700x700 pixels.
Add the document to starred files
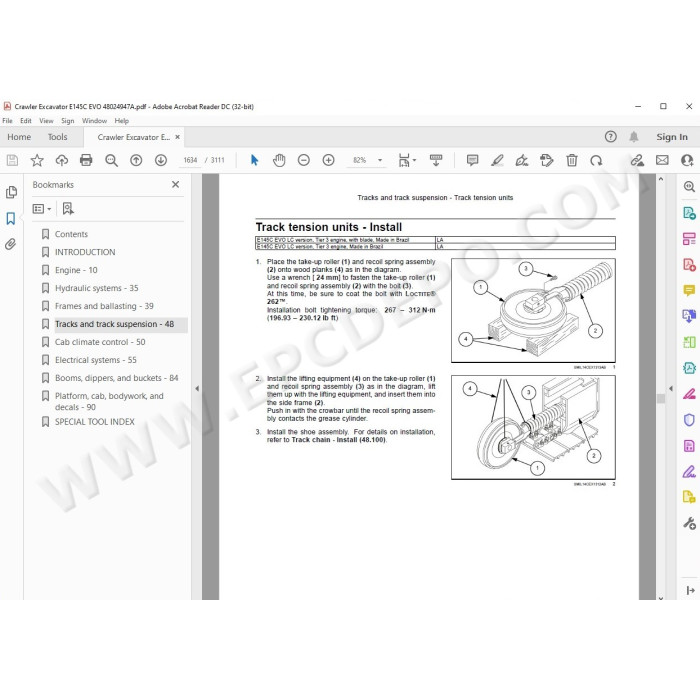click(37, 160)
